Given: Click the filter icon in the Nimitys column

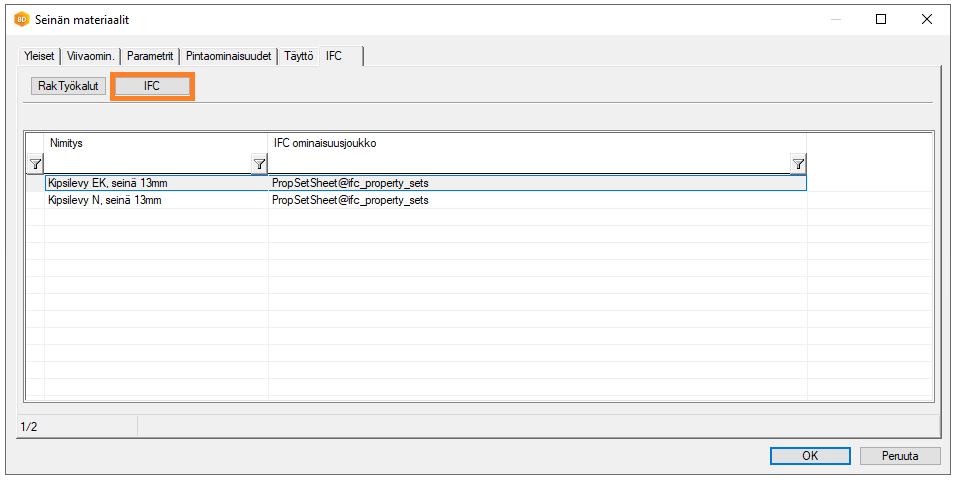Looking at the screenshot, I should tap(259, 164).
